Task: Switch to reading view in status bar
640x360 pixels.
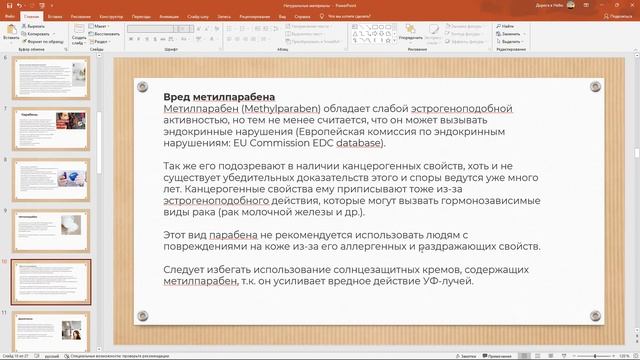Action: [x=551, y=356]
